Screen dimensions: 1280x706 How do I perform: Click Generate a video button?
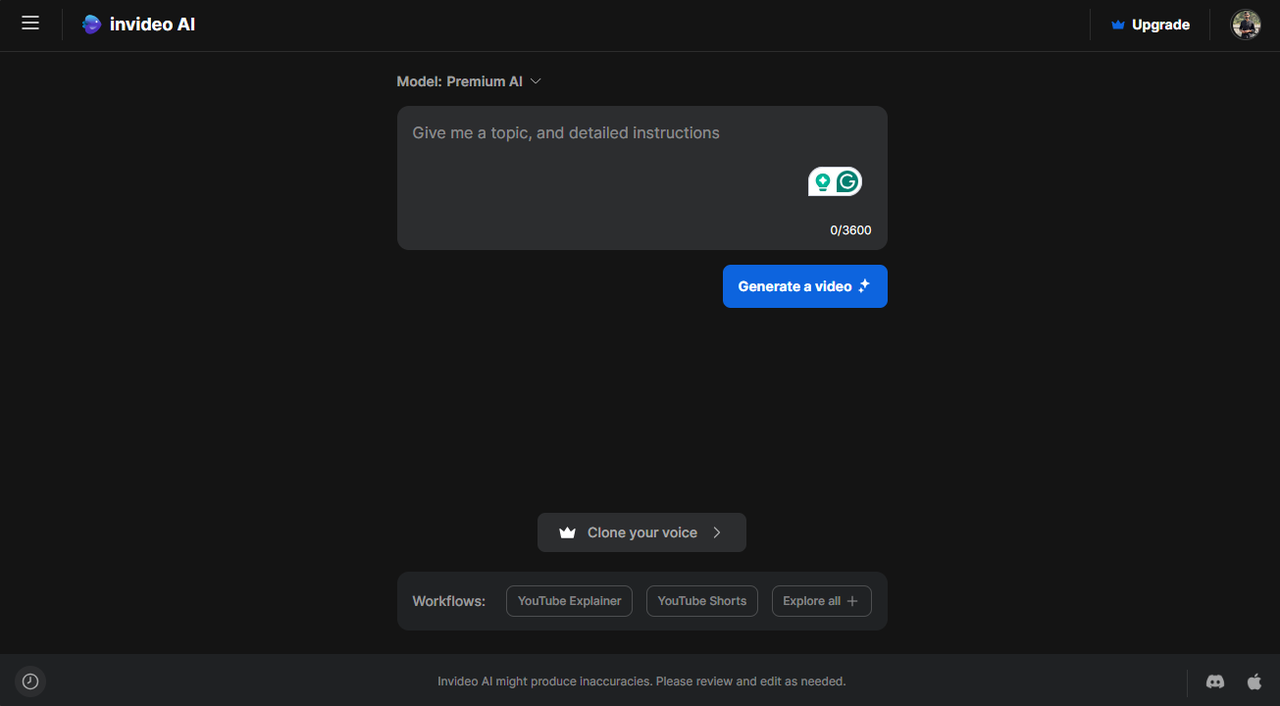click(805, 286)
